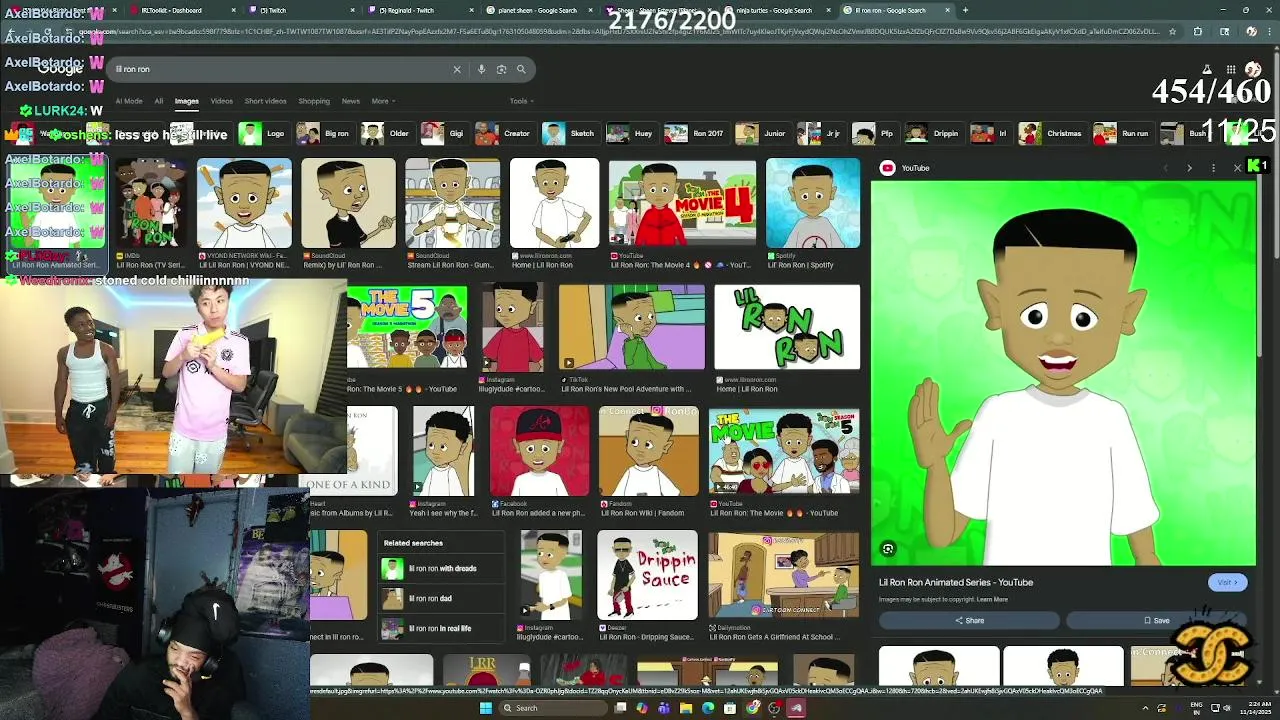Open search by image with the Lens icon
This screenshot has height=720, width=1280.
[x=501, y=69]
